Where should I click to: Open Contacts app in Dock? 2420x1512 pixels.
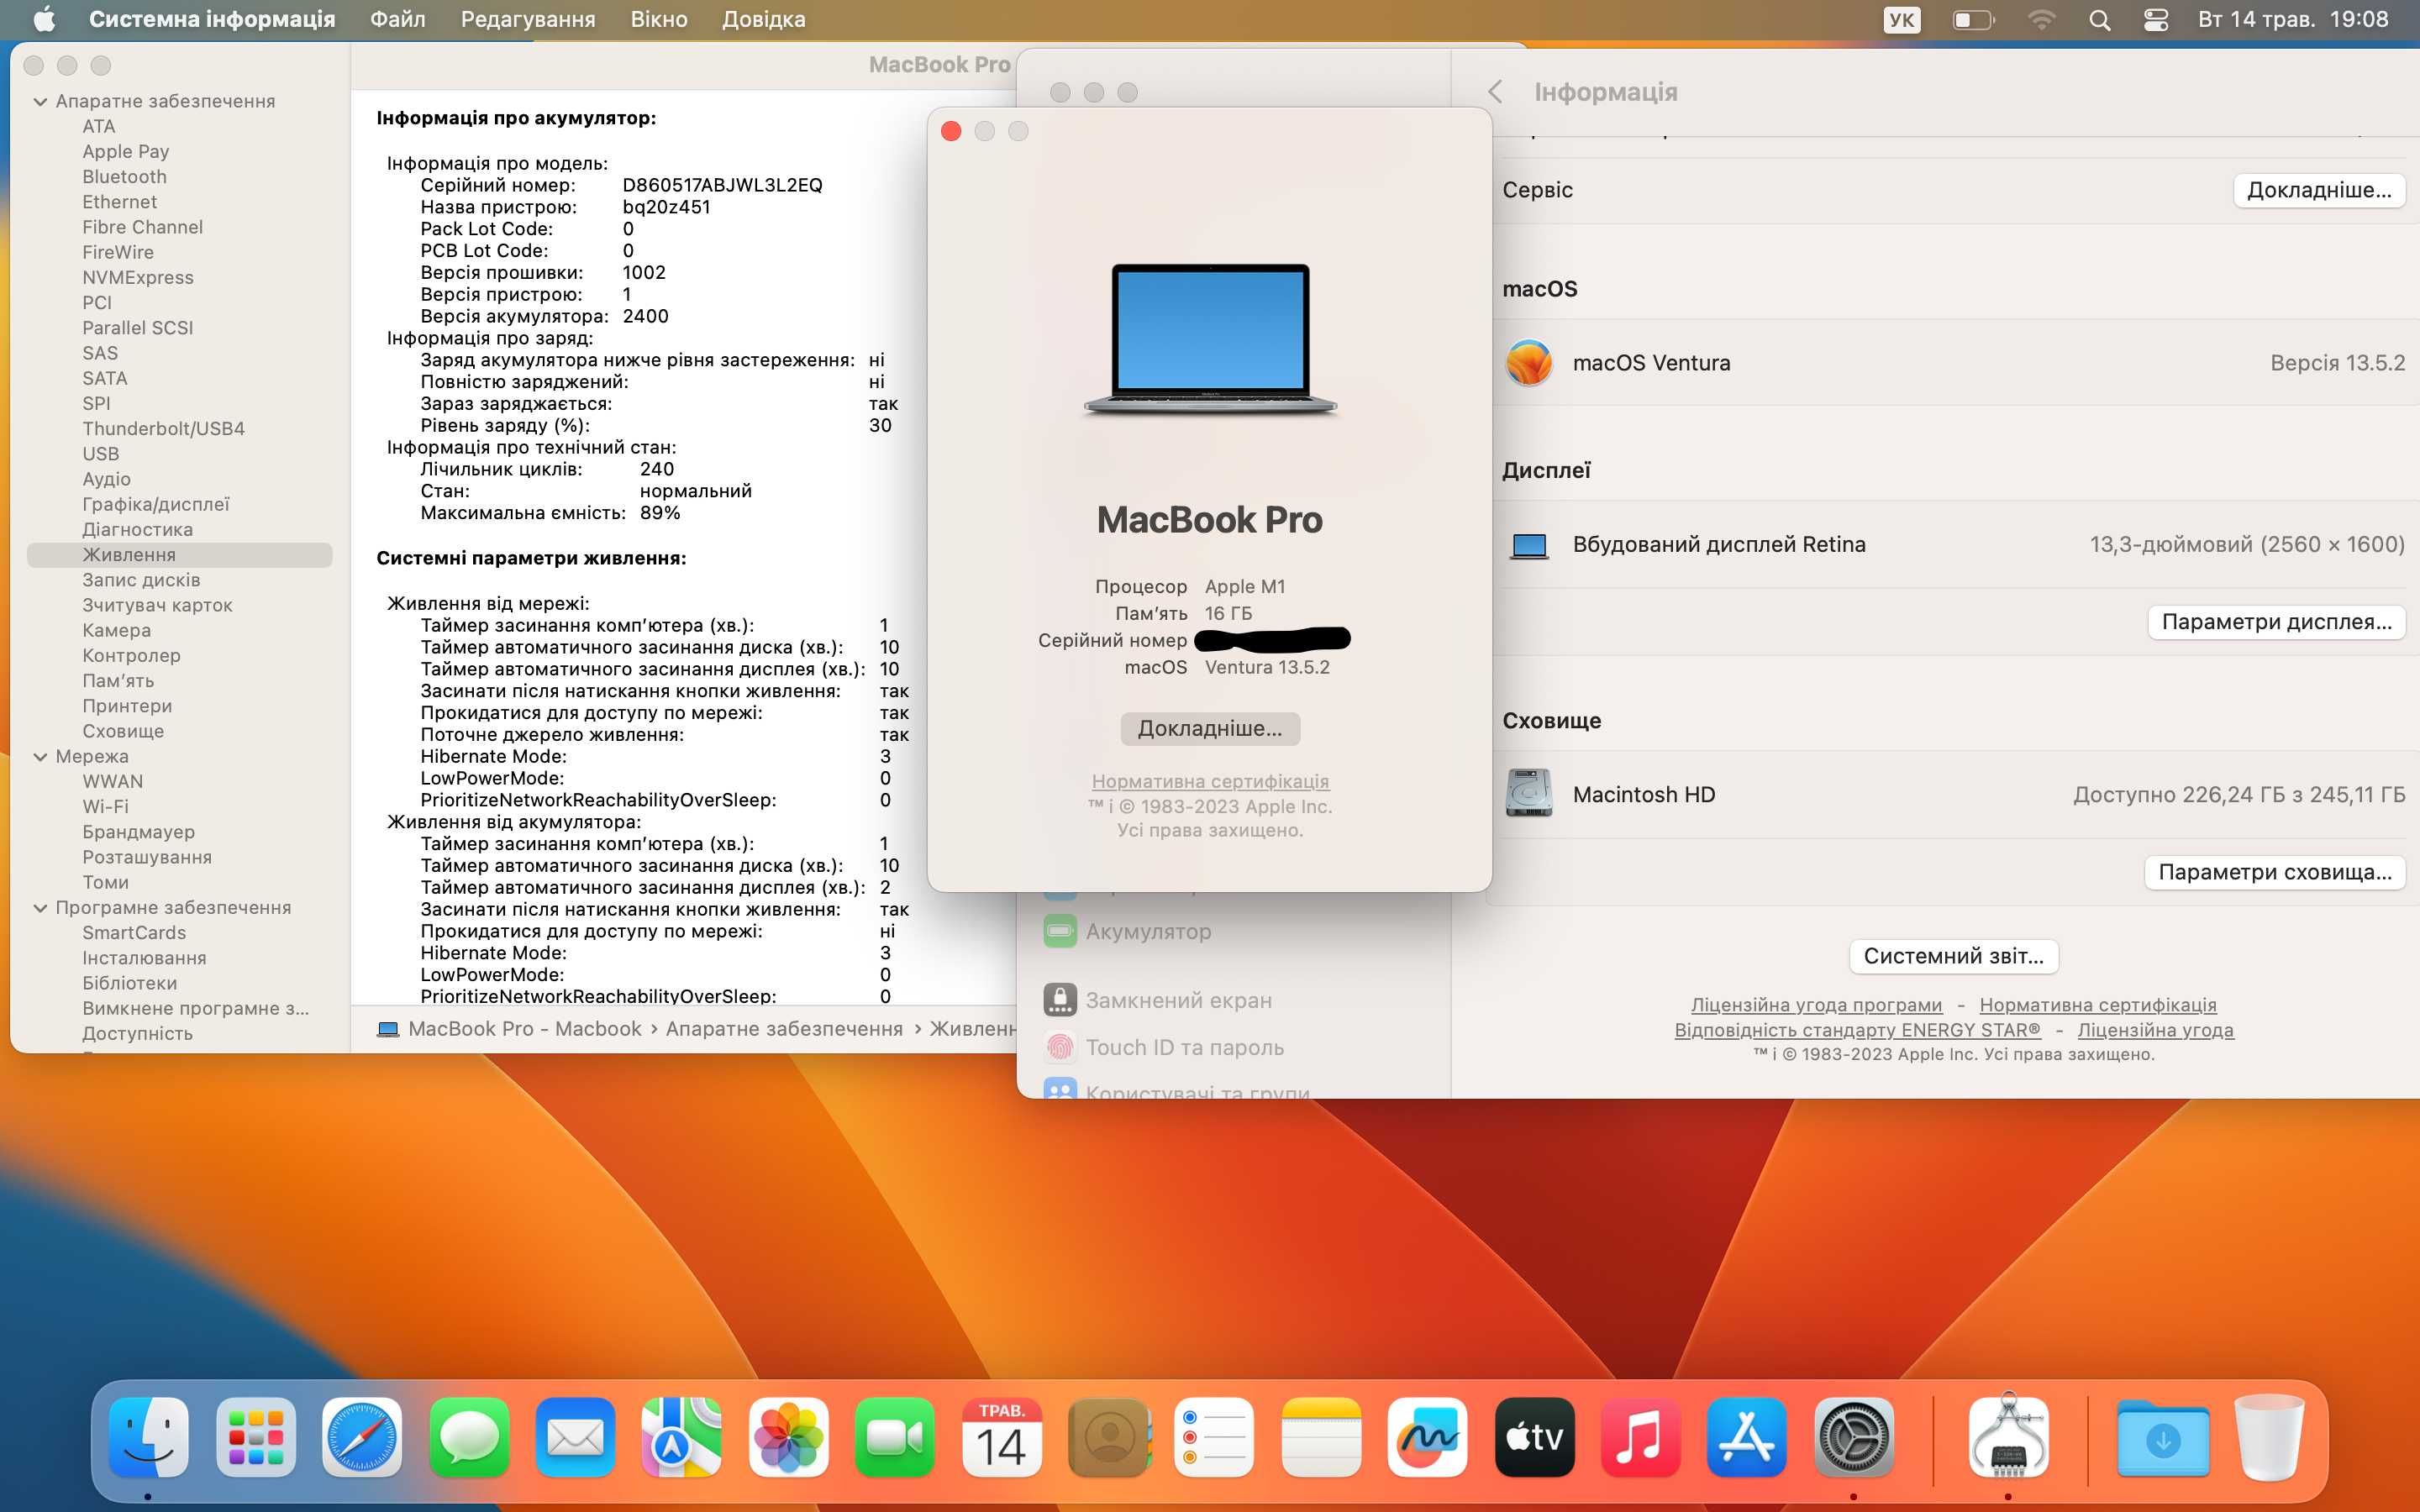[1108, 1437]
